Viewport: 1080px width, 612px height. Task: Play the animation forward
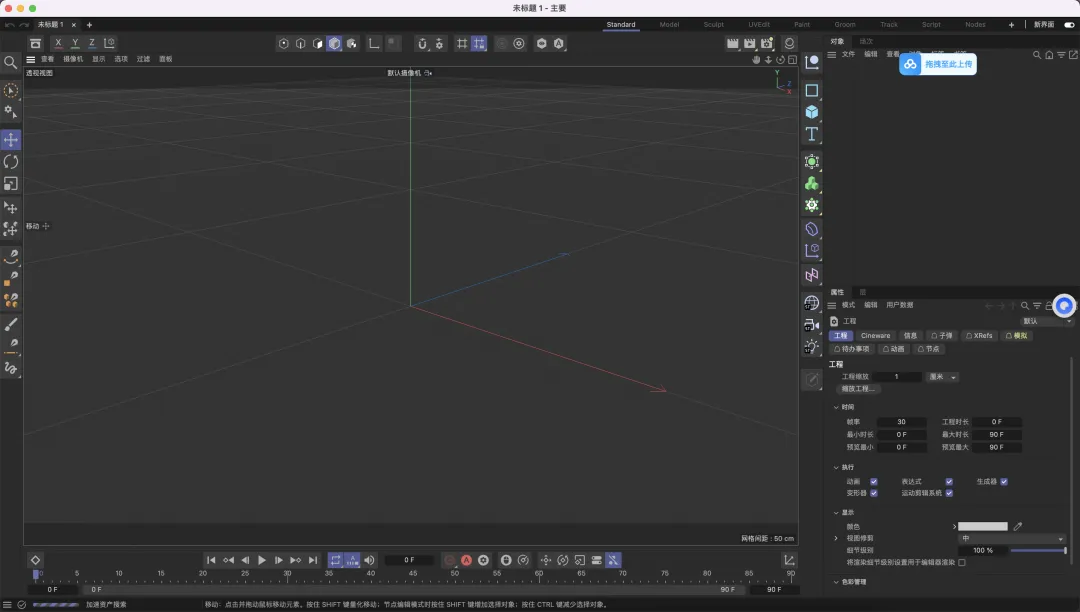point(262,560)
